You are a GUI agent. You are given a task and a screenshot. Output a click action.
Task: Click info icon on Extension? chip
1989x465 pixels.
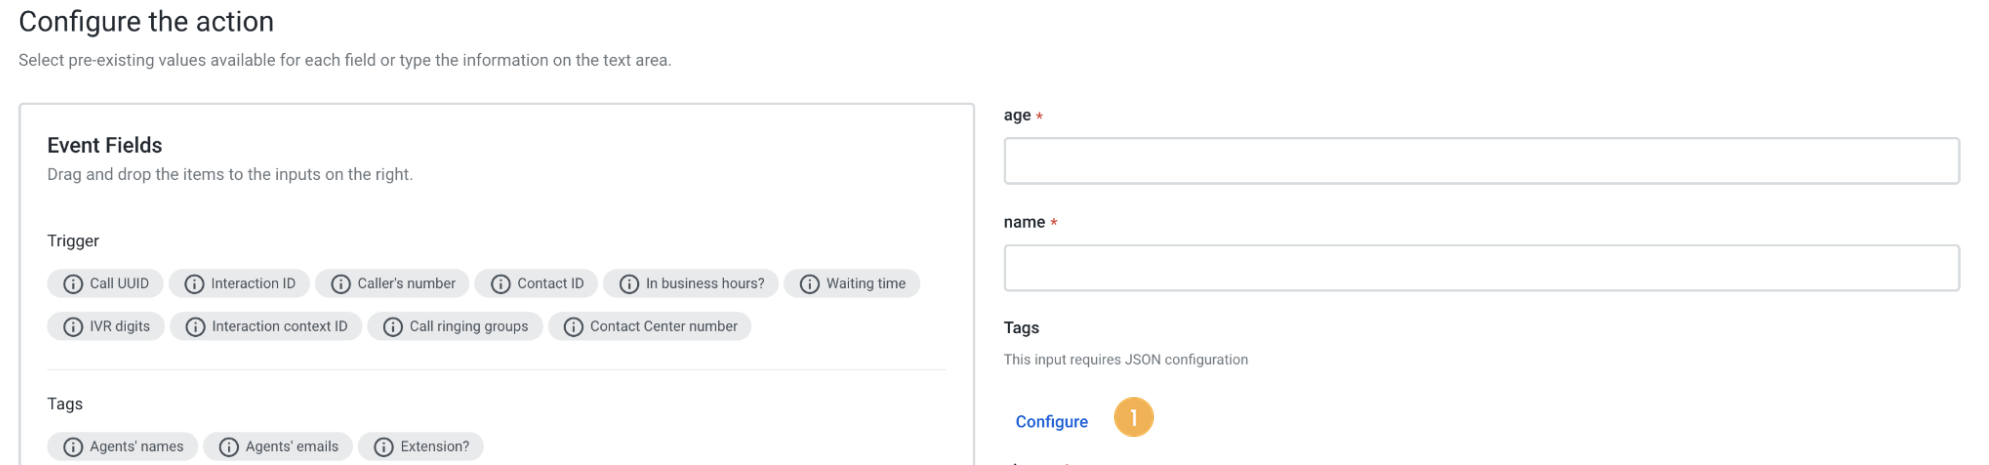coord(384,447)
